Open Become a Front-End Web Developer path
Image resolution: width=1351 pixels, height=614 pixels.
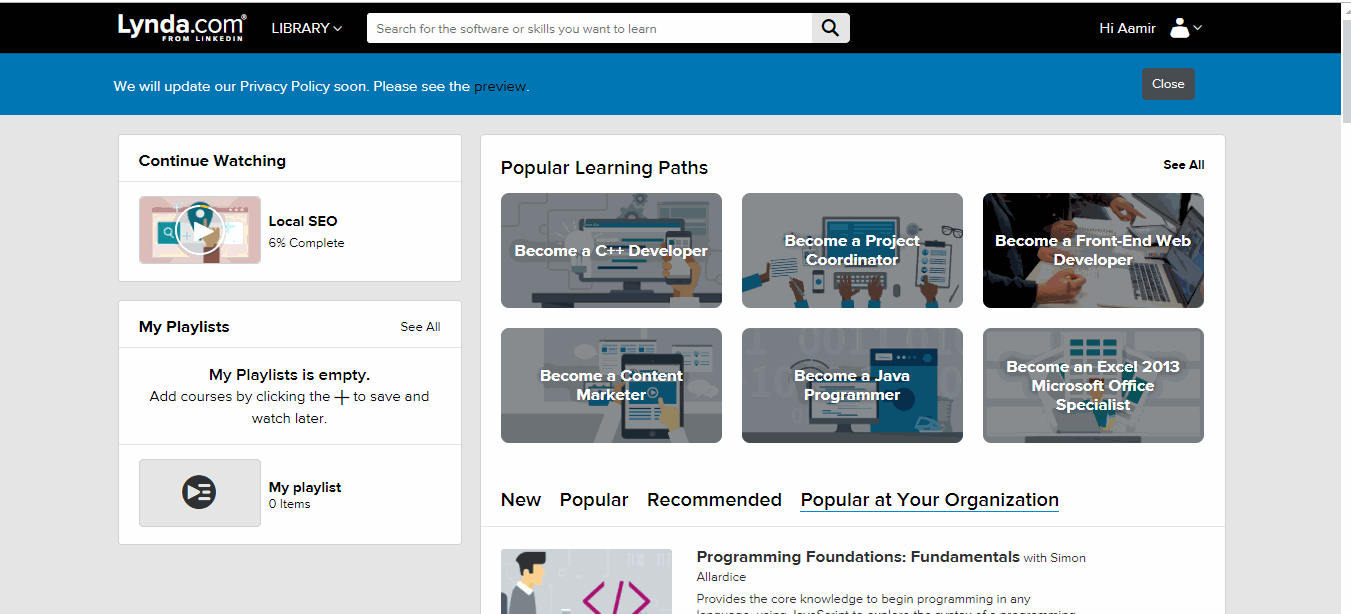click(x=1093, y=250)
